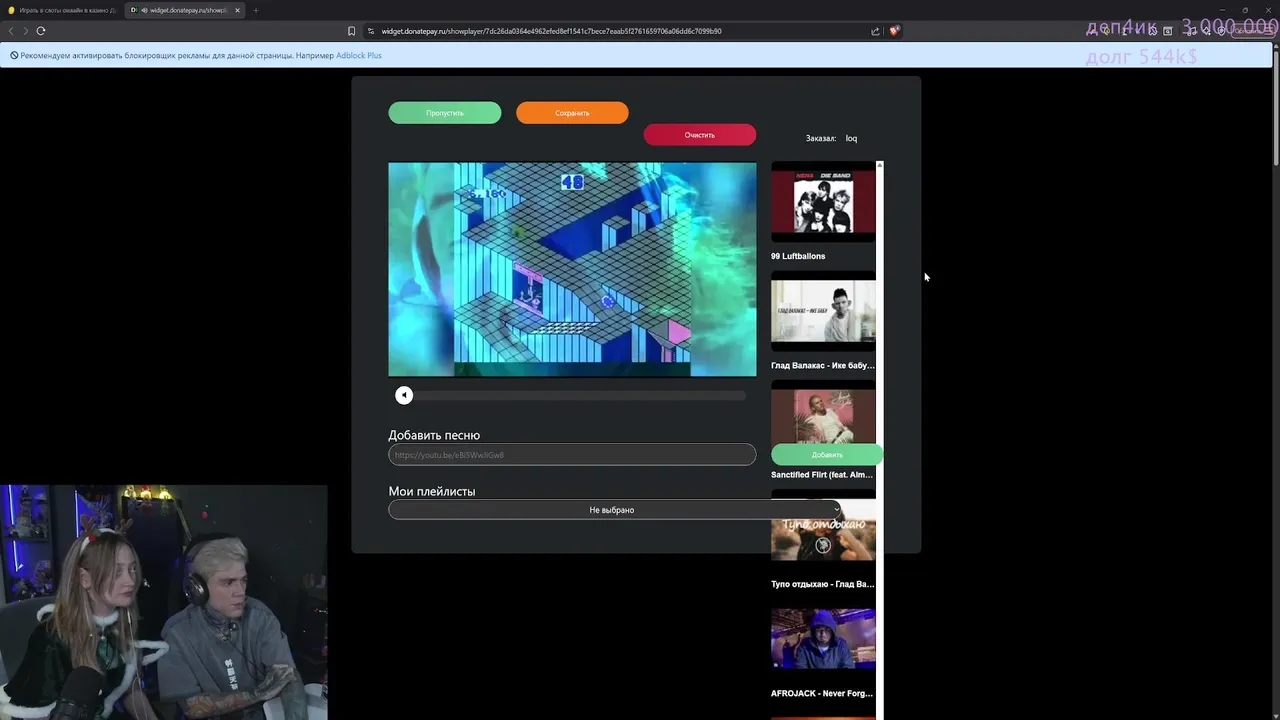1280x720 pixels.
Task: Switch to the casino slots tab
Action: point(62,10)
